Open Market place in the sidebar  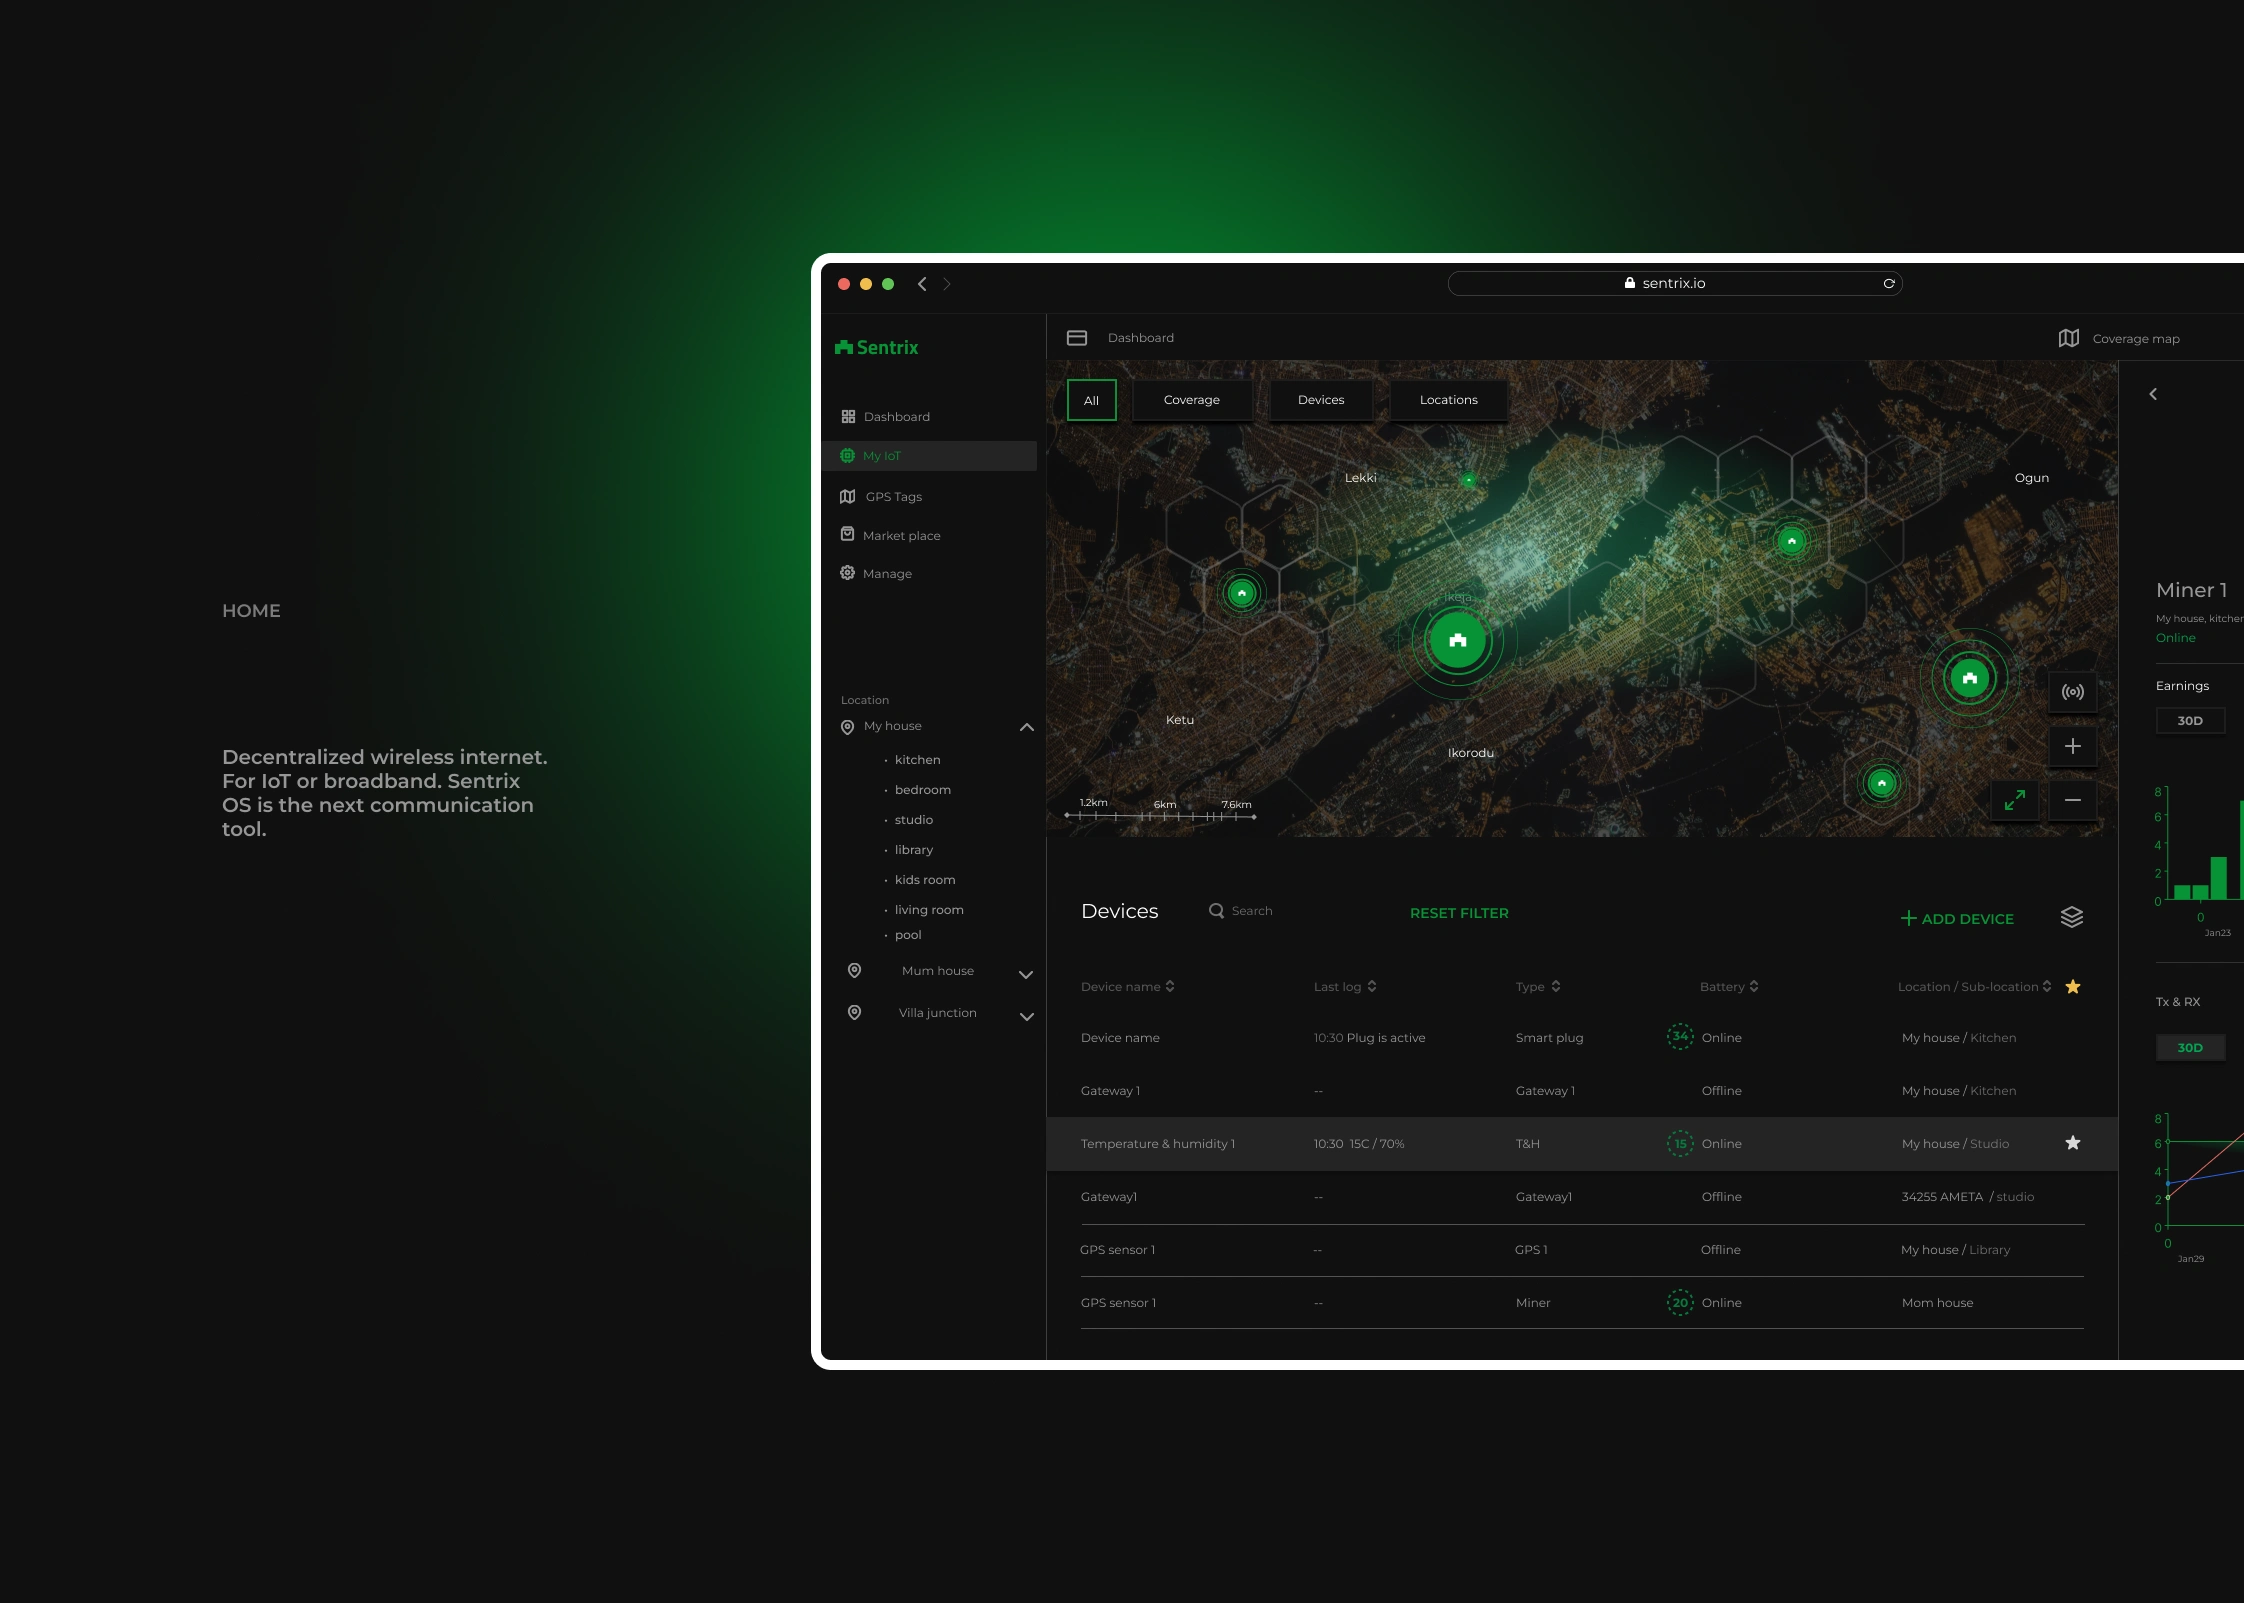900,536
